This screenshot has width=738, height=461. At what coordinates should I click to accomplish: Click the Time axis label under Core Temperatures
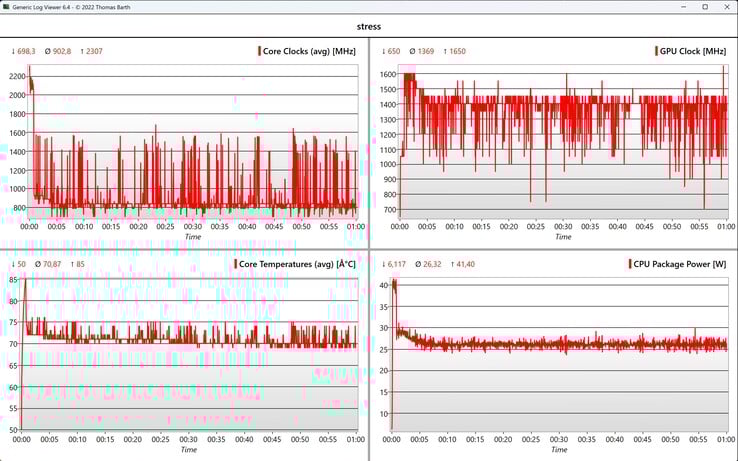(189, 450)
